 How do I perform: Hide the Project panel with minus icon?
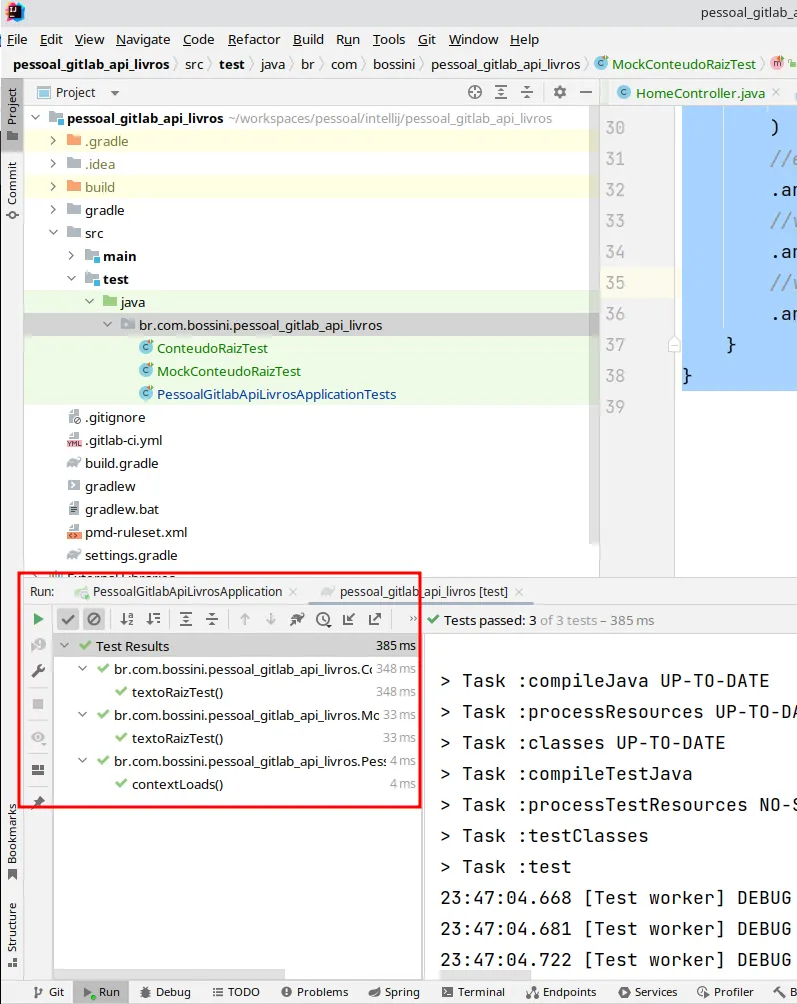586,92
